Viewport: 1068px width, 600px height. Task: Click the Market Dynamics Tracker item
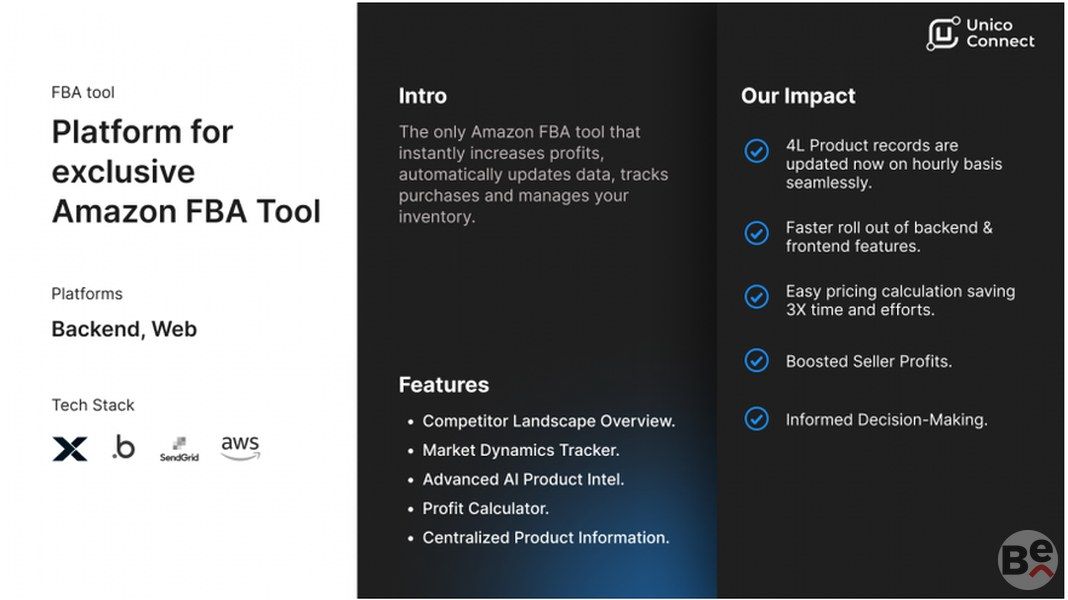pyautogui.click(x=520, y=450)
